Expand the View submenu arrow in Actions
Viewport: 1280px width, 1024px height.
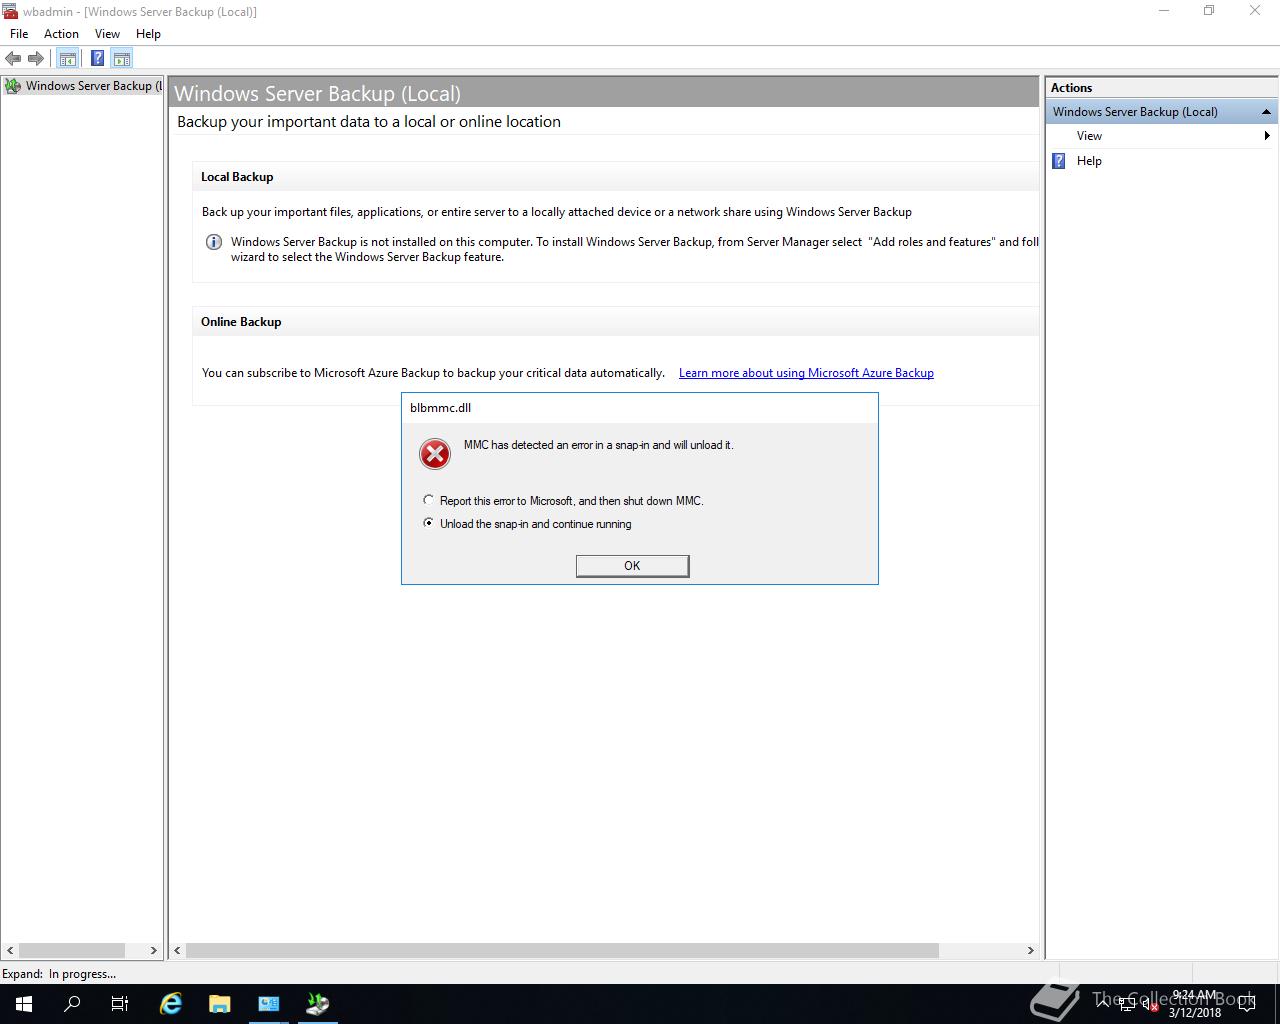click(x=1267, y=136)
